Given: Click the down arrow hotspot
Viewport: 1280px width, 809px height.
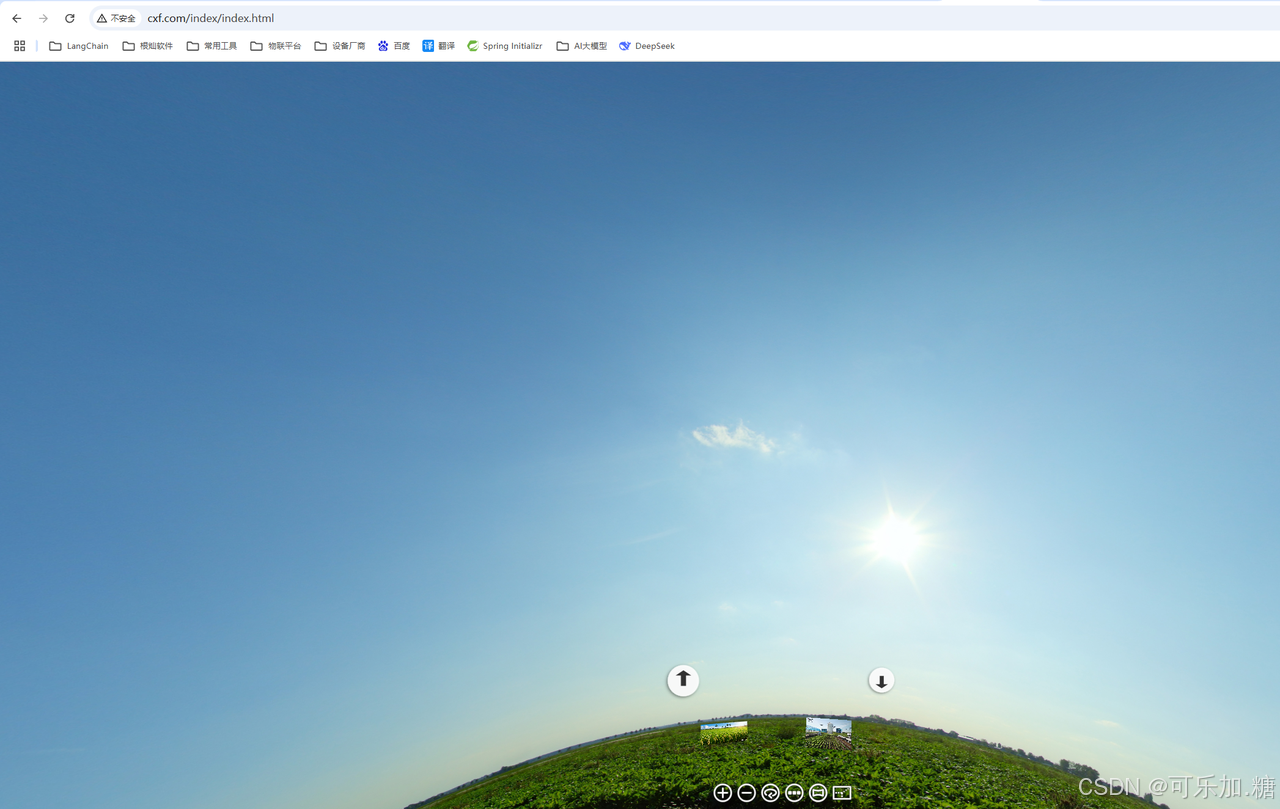Looking at the screenshot, I should pos(881,681).
